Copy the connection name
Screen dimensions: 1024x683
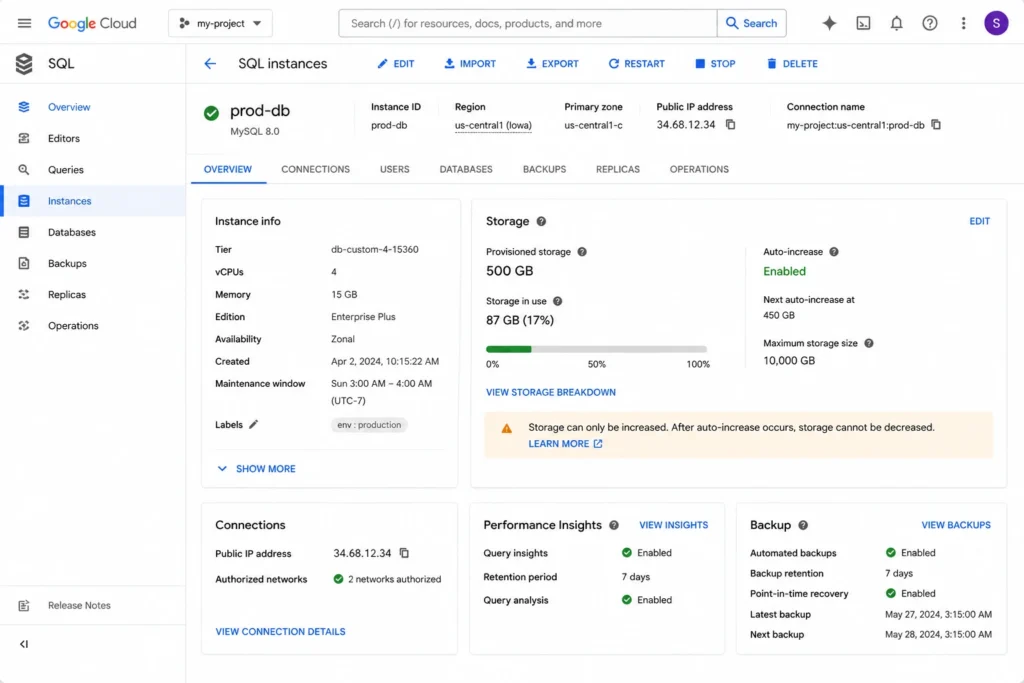click(x=935, y=124)
